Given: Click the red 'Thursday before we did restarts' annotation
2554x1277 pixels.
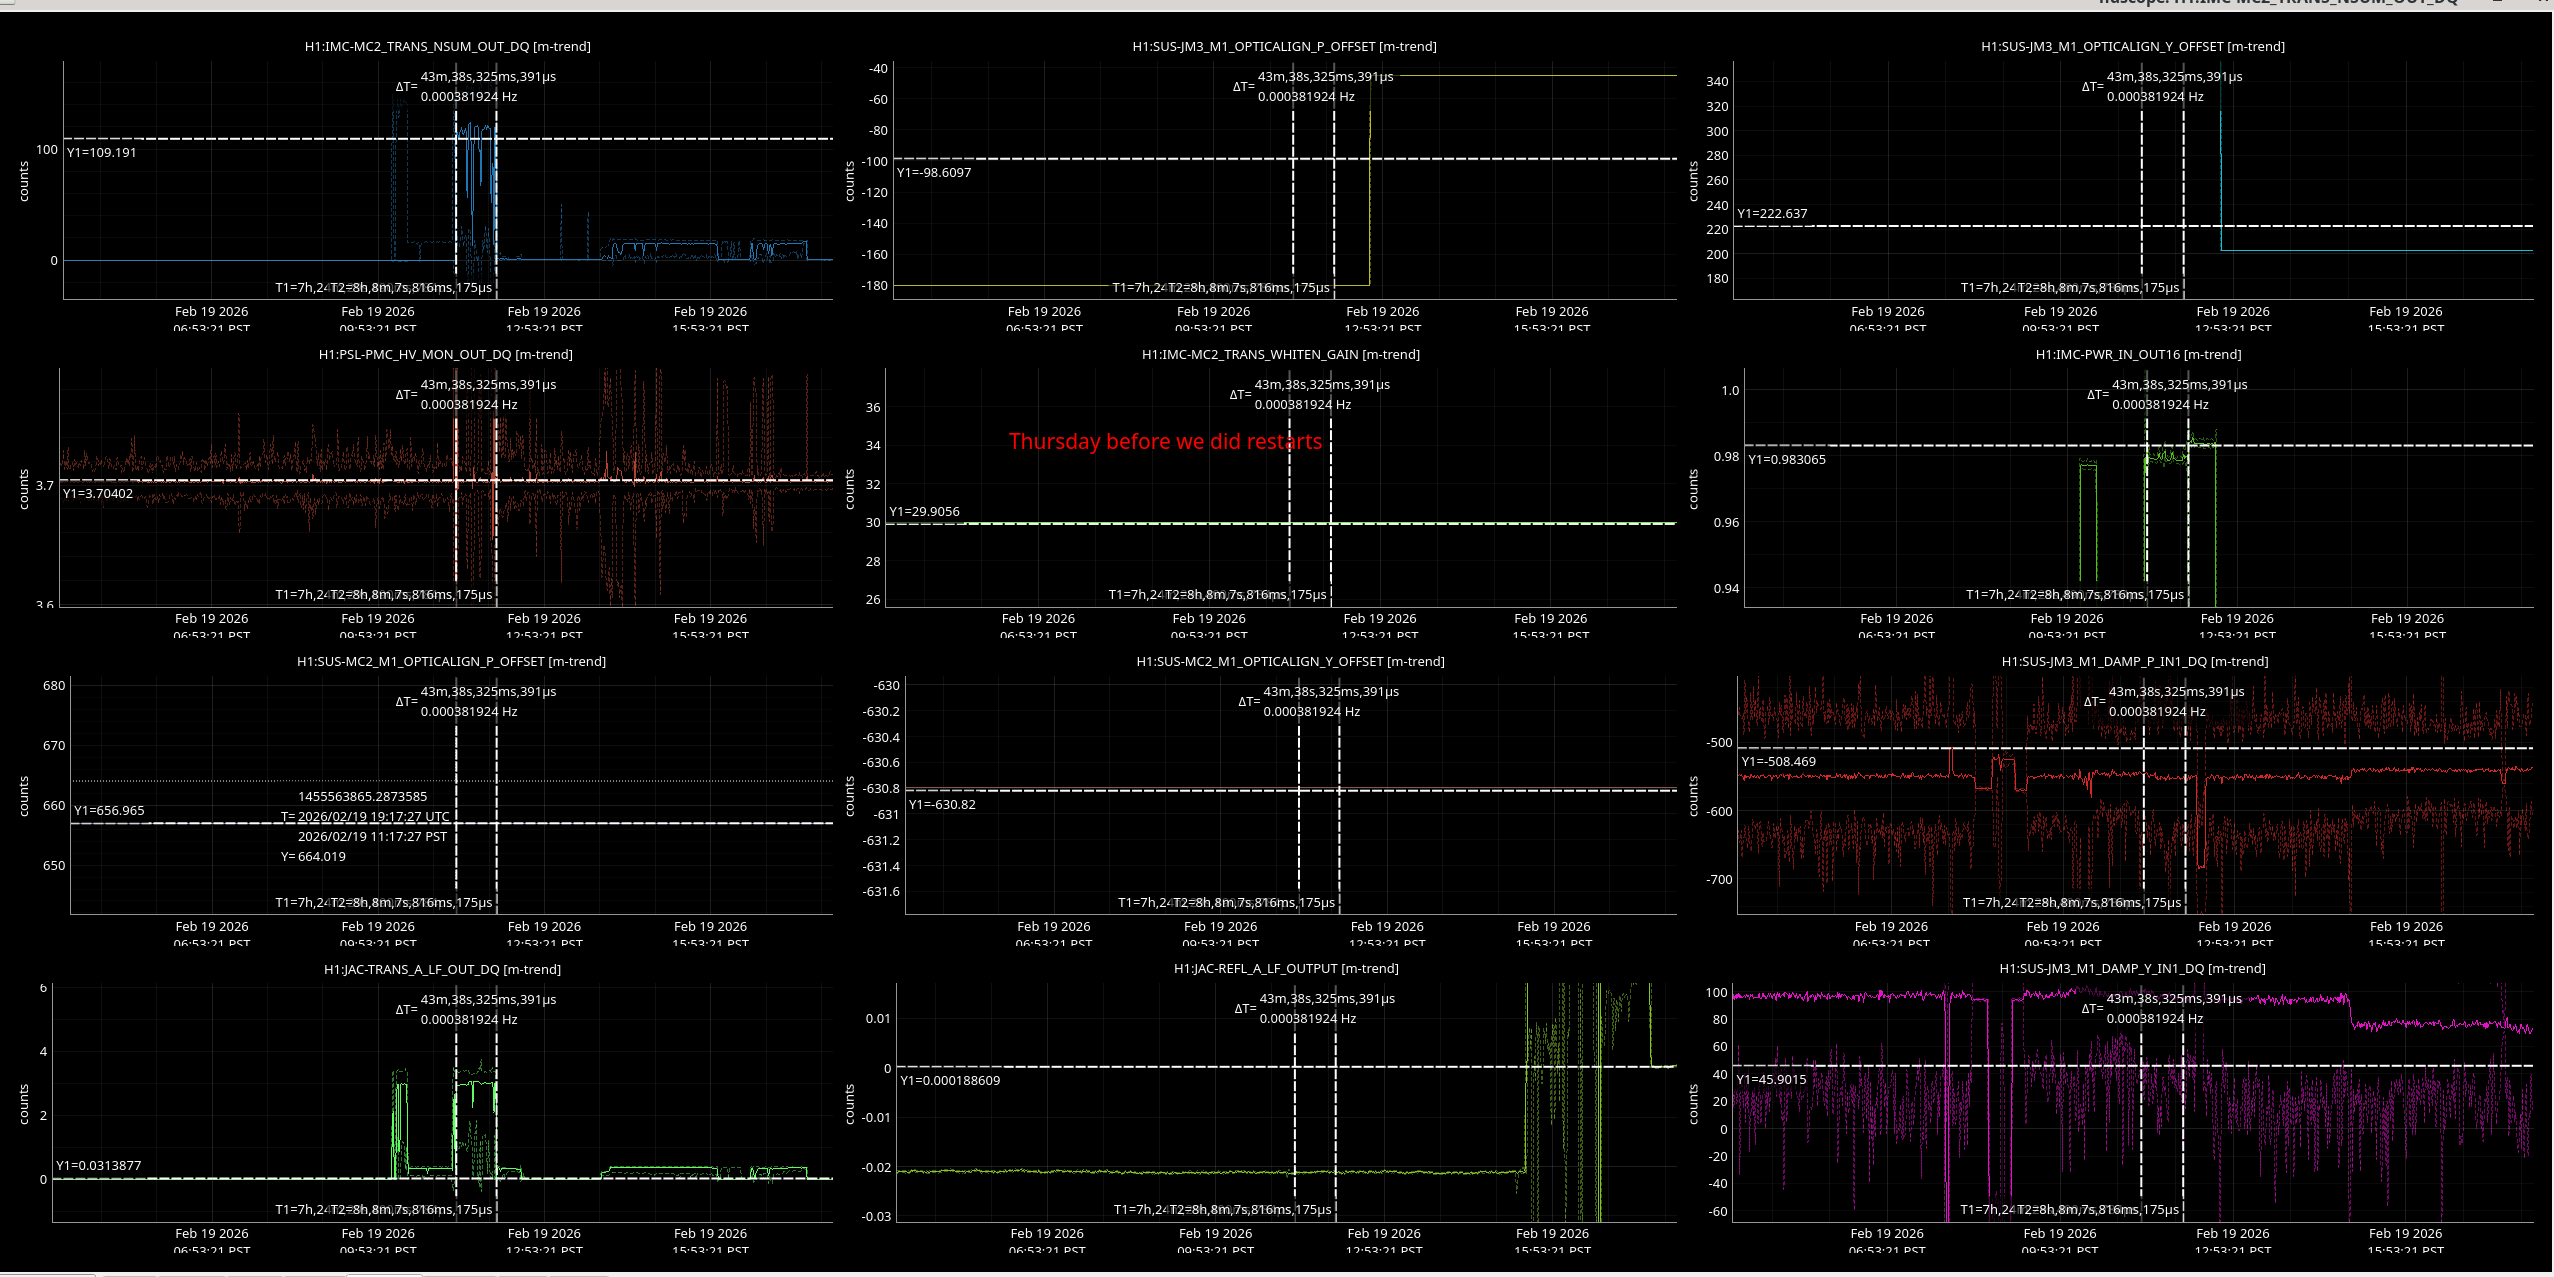Looking at the screenshot, I should pyautogui.click(x=1165, y=442).
